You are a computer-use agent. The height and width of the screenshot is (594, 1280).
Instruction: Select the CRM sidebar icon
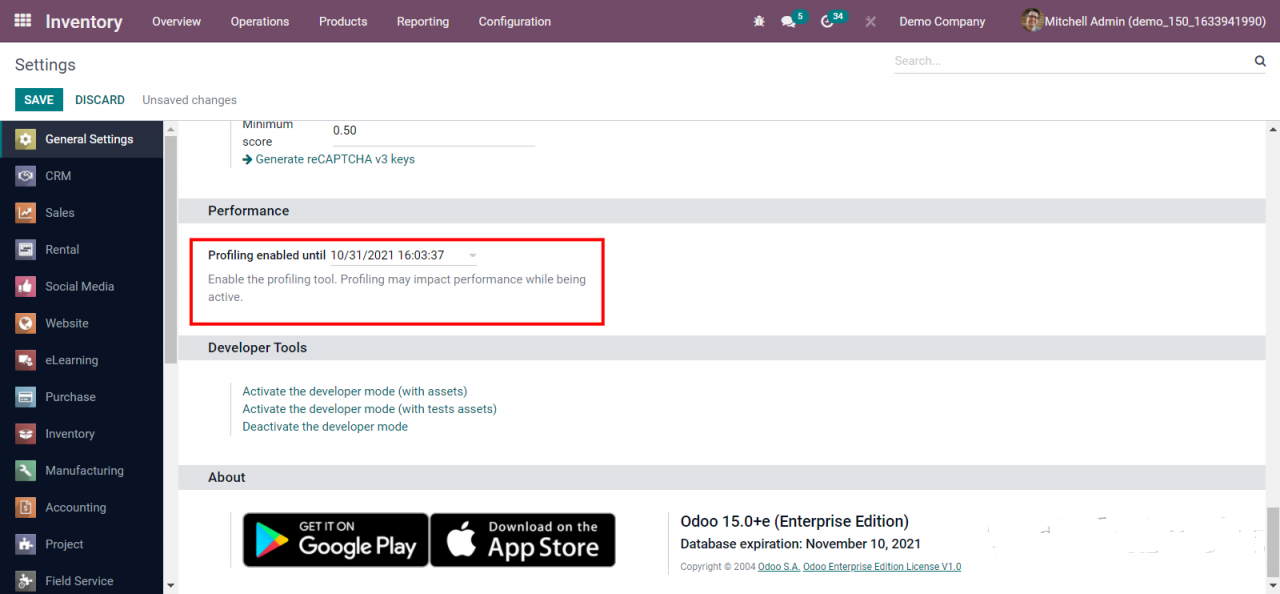pos(26,176)
